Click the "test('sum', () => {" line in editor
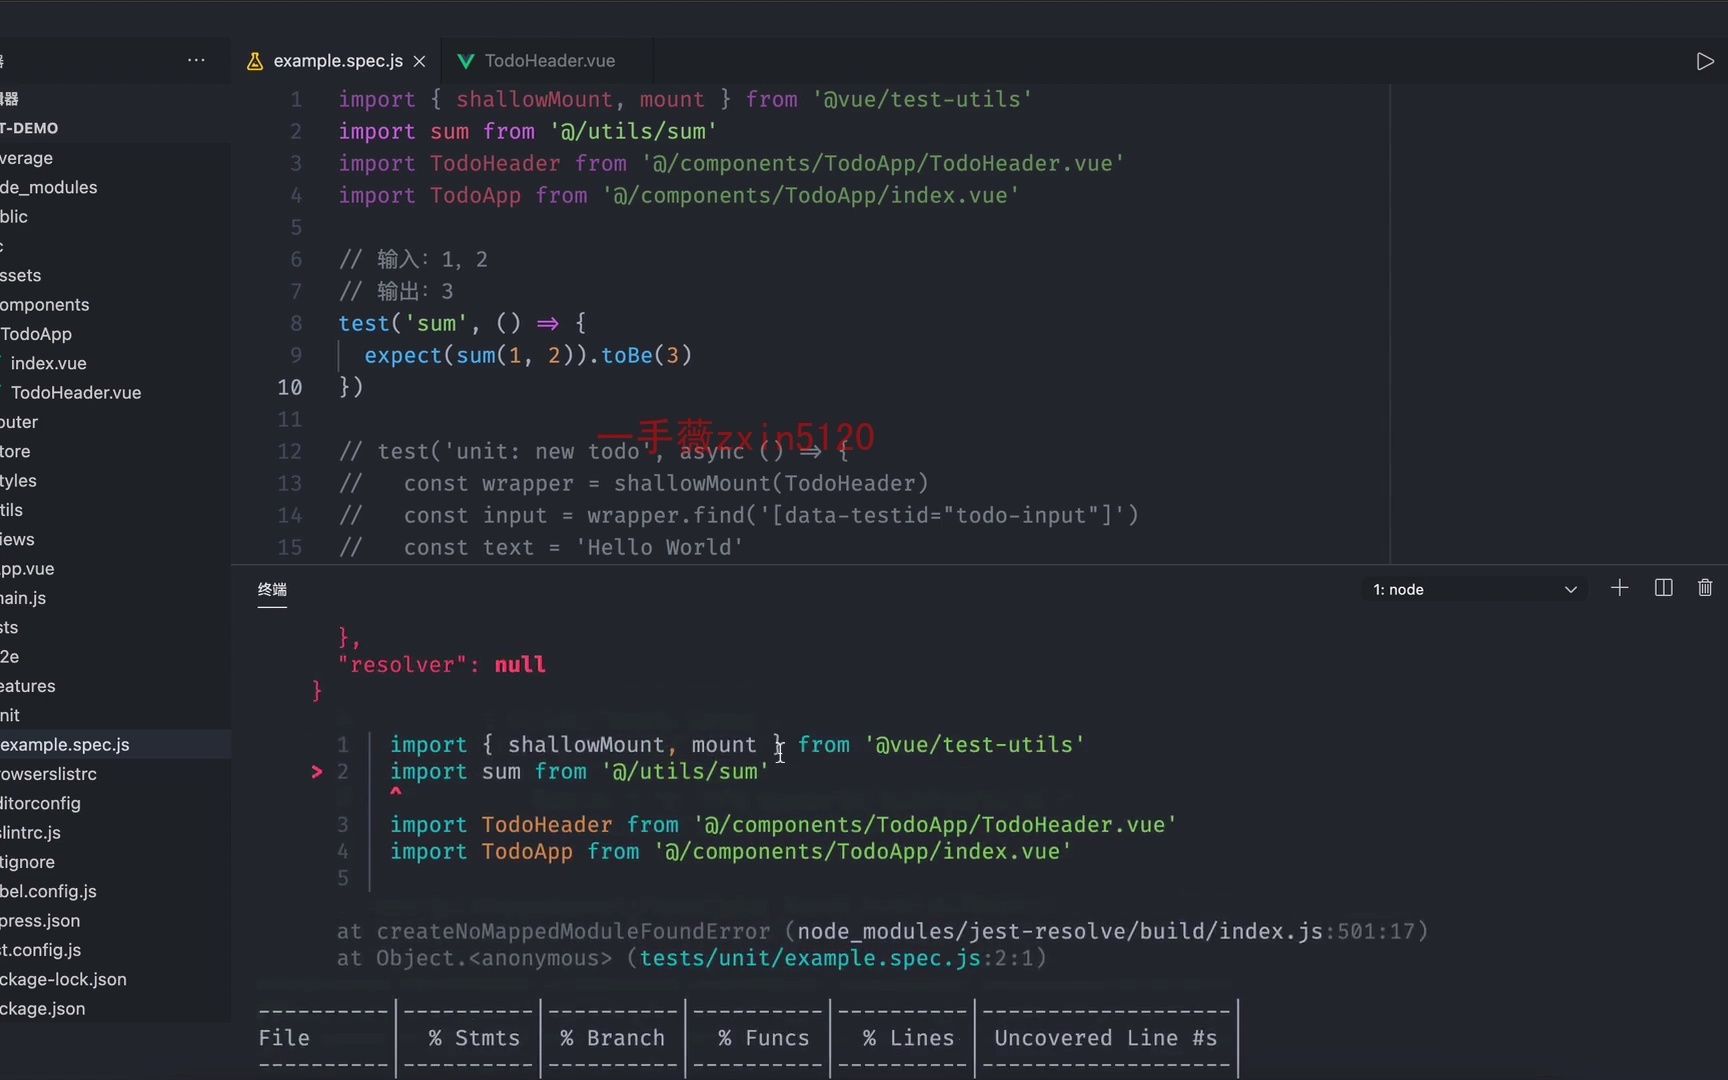Image resolution: width=1728 pixels, height=1080 pixels. click(x=462, y=323)
